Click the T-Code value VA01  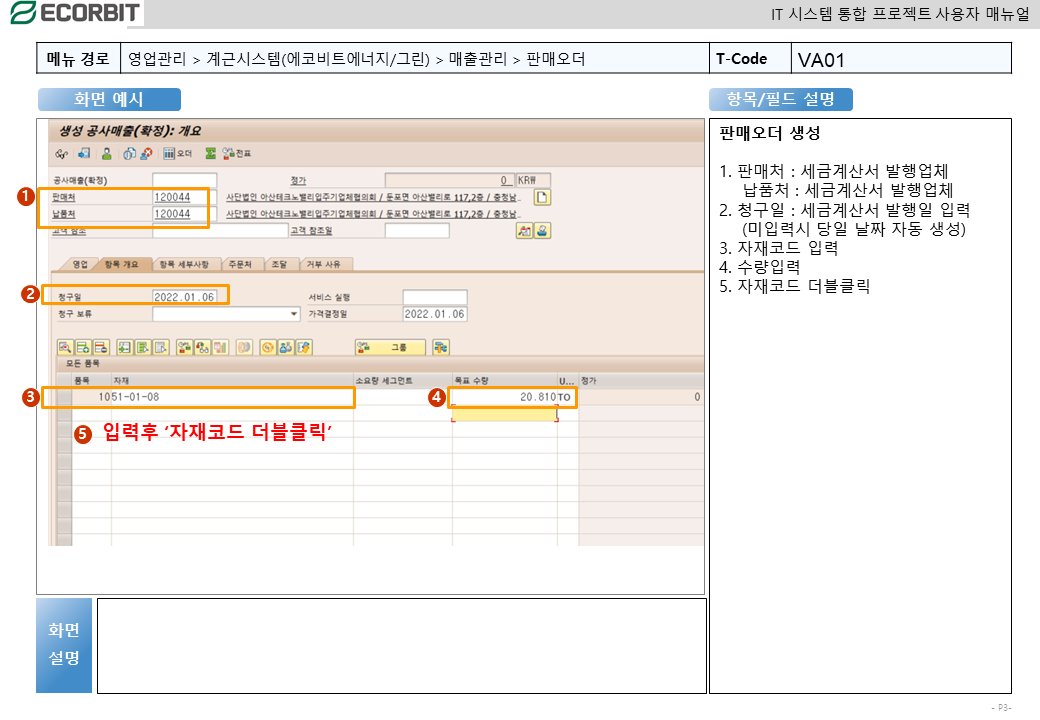820,60
